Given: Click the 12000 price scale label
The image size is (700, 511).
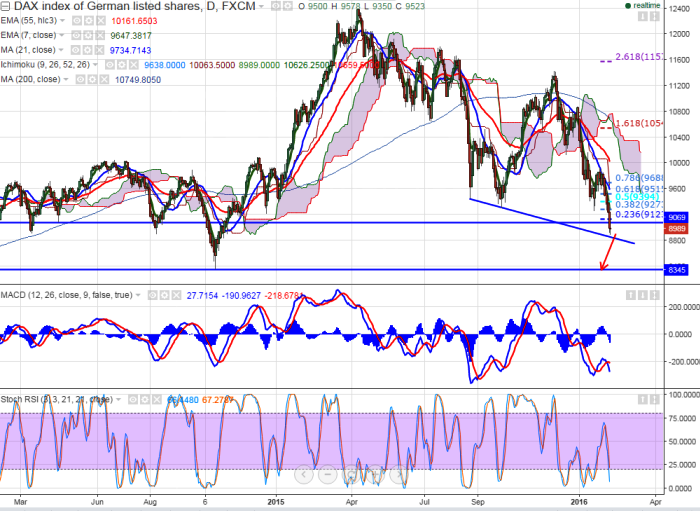Looking at the screenshot, I should [678, 34].
